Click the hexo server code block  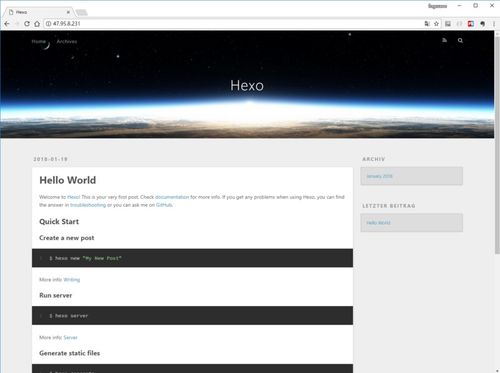pyautogui.click(x=192, y=315)
